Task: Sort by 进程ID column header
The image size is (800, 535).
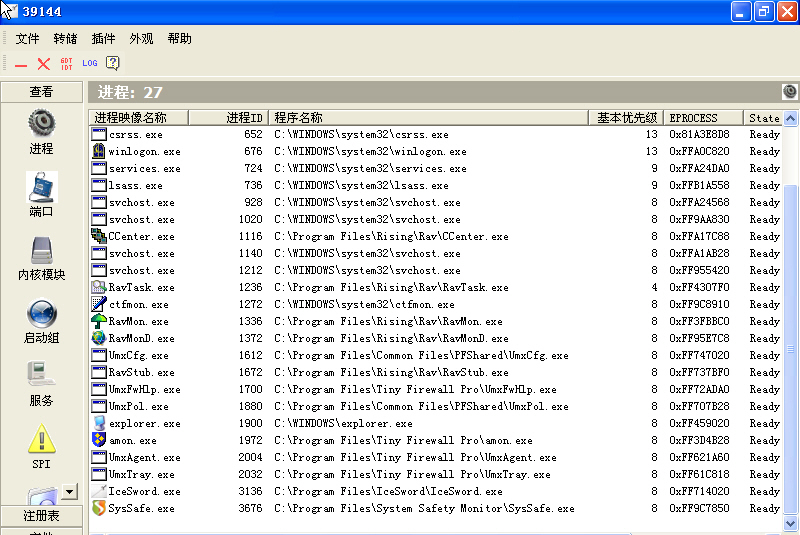Action: click(229, 118)
